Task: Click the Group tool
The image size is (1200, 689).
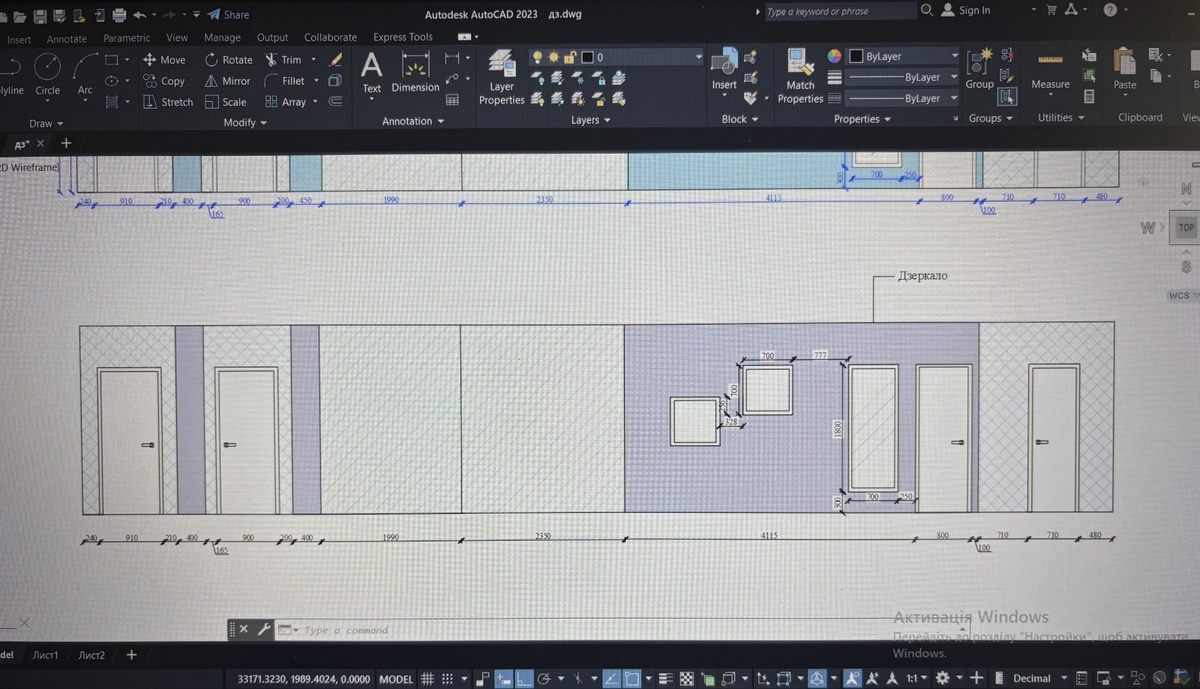Action: click(x=980, y=68)
